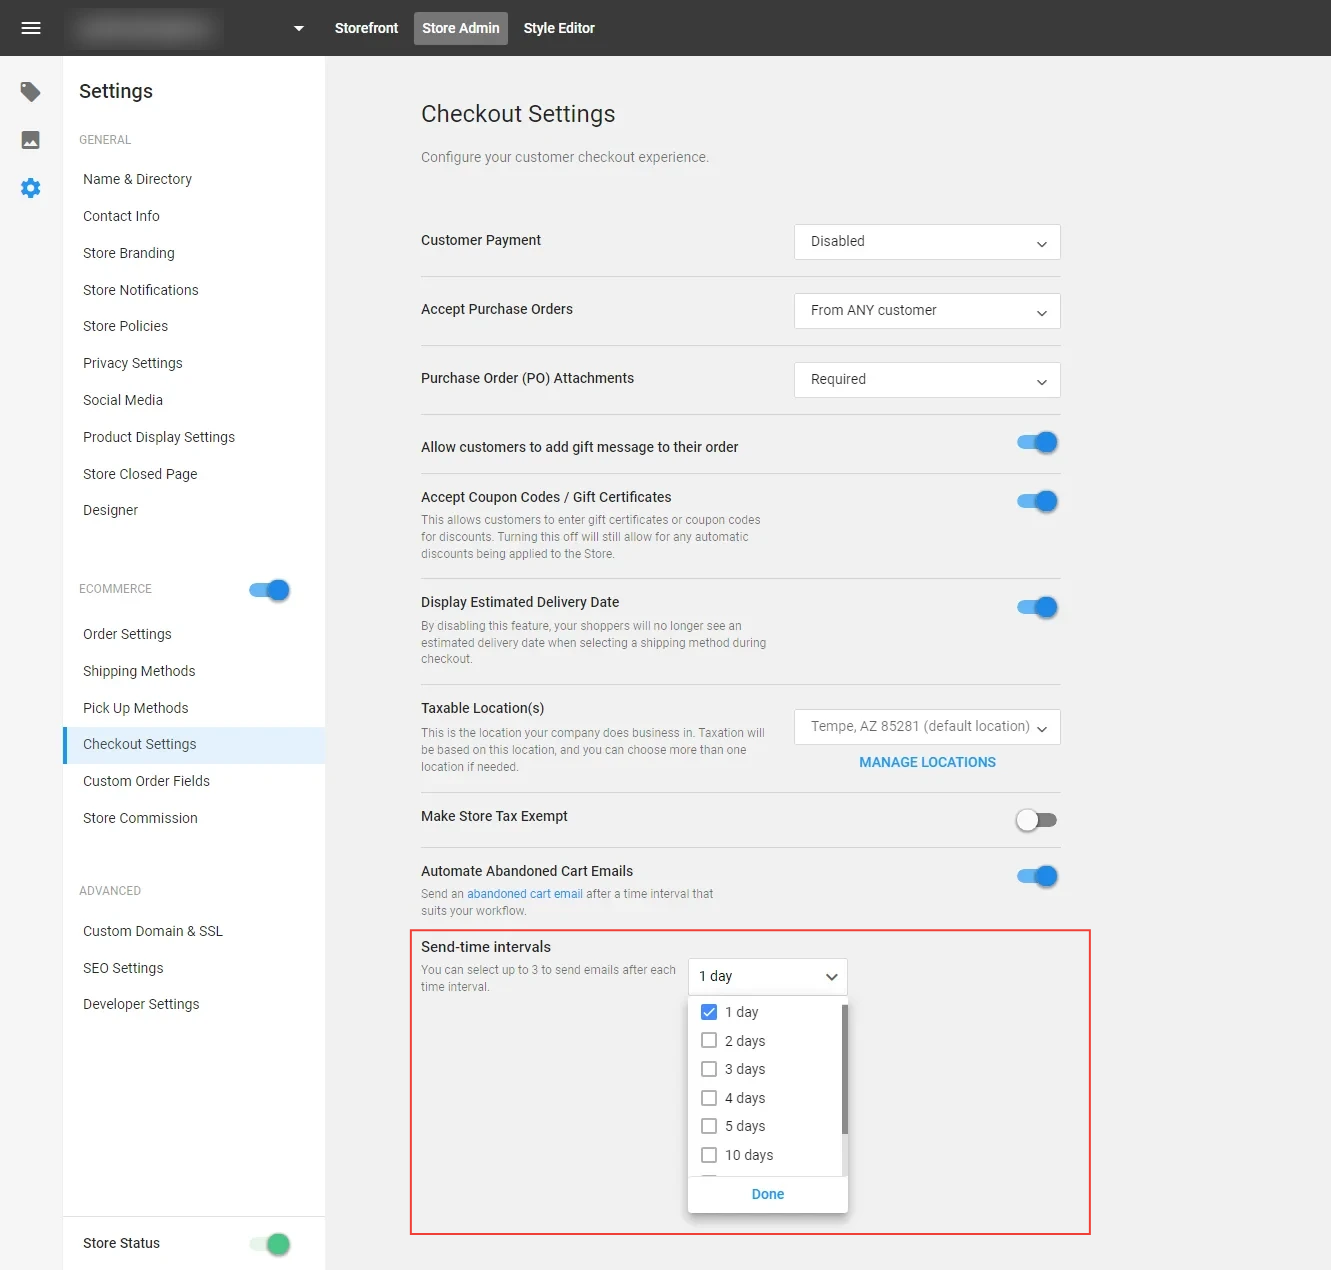This screenshot has width=1331, height=1270.
Task: Toggle the Ecommerce section switch
Action: point(270,590)
